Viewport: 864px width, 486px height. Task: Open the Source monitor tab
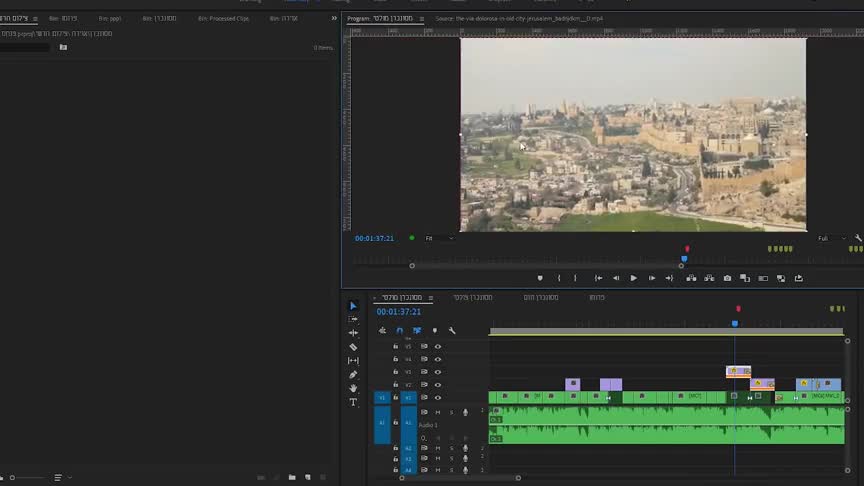click(x=518, y=18)
